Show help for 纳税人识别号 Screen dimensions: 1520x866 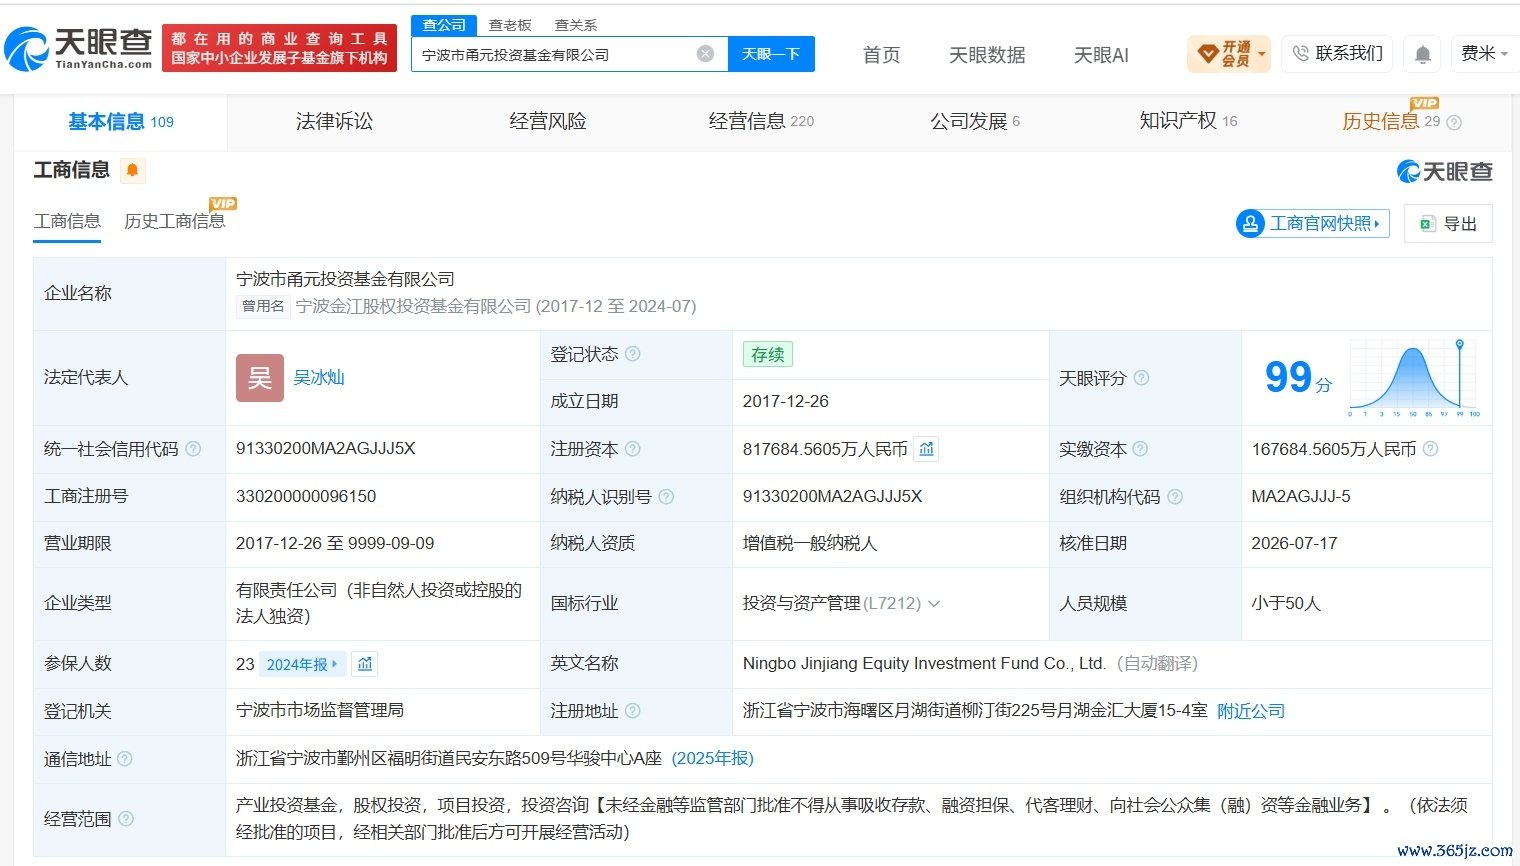click(x=666, y=497)
